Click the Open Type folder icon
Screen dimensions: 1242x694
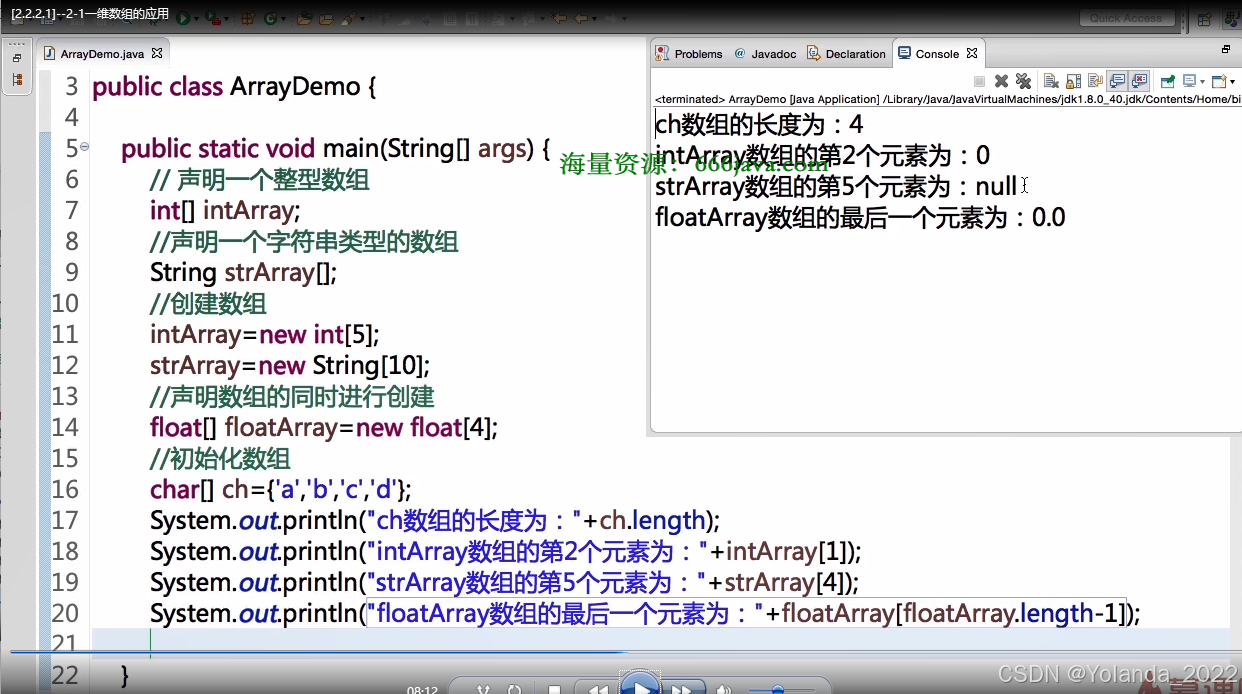(x=304, y=18)
